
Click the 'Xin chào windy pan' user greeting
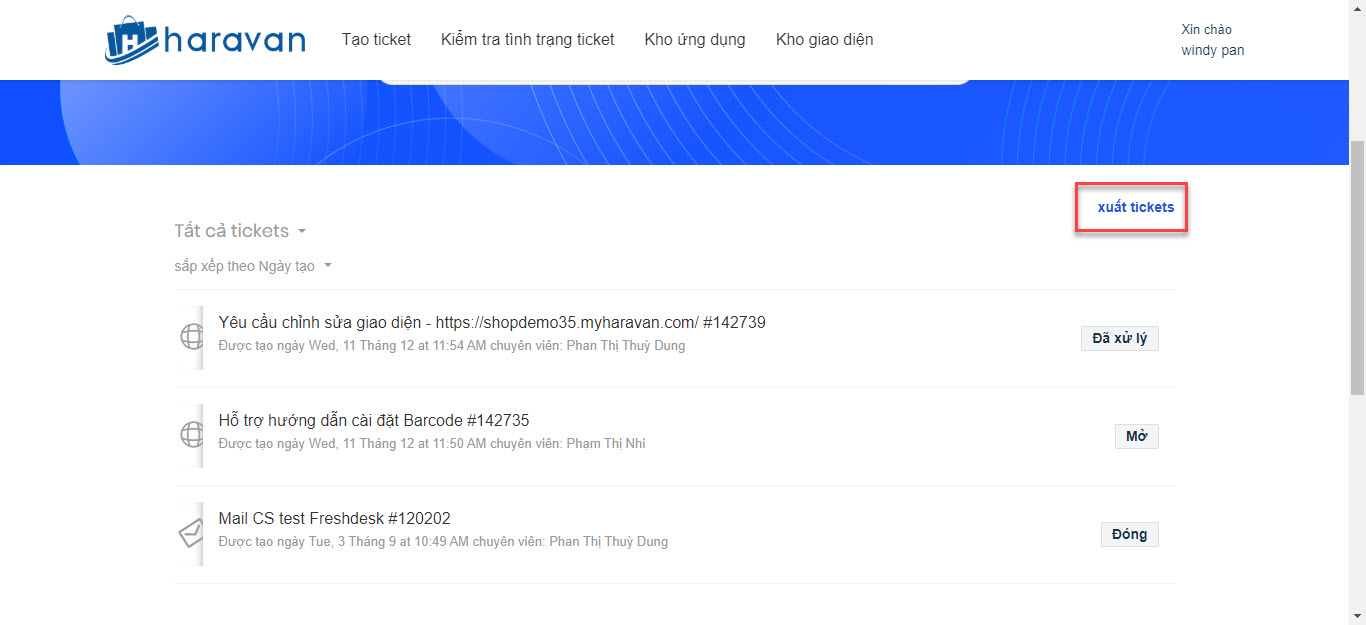coord(1212,40)
